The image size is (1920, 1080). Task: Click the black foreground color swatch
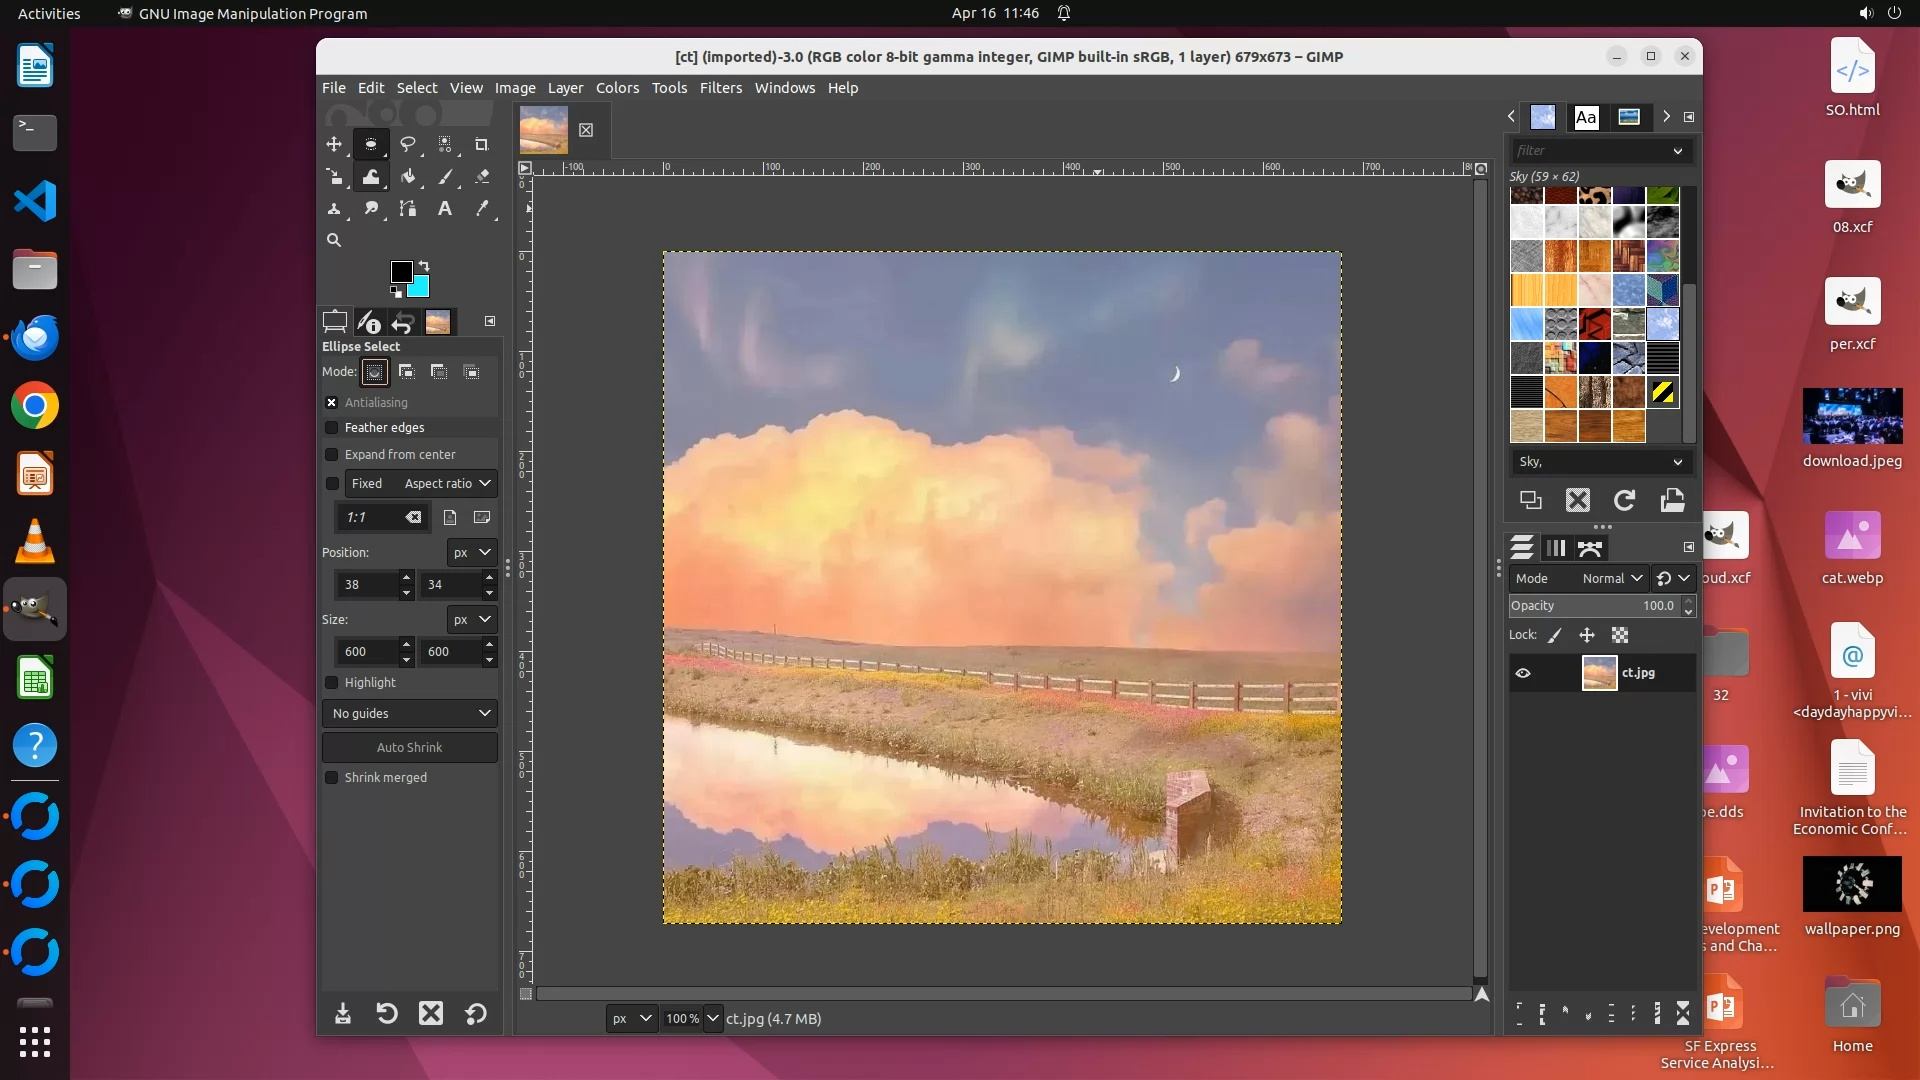(x=400, y=271)
